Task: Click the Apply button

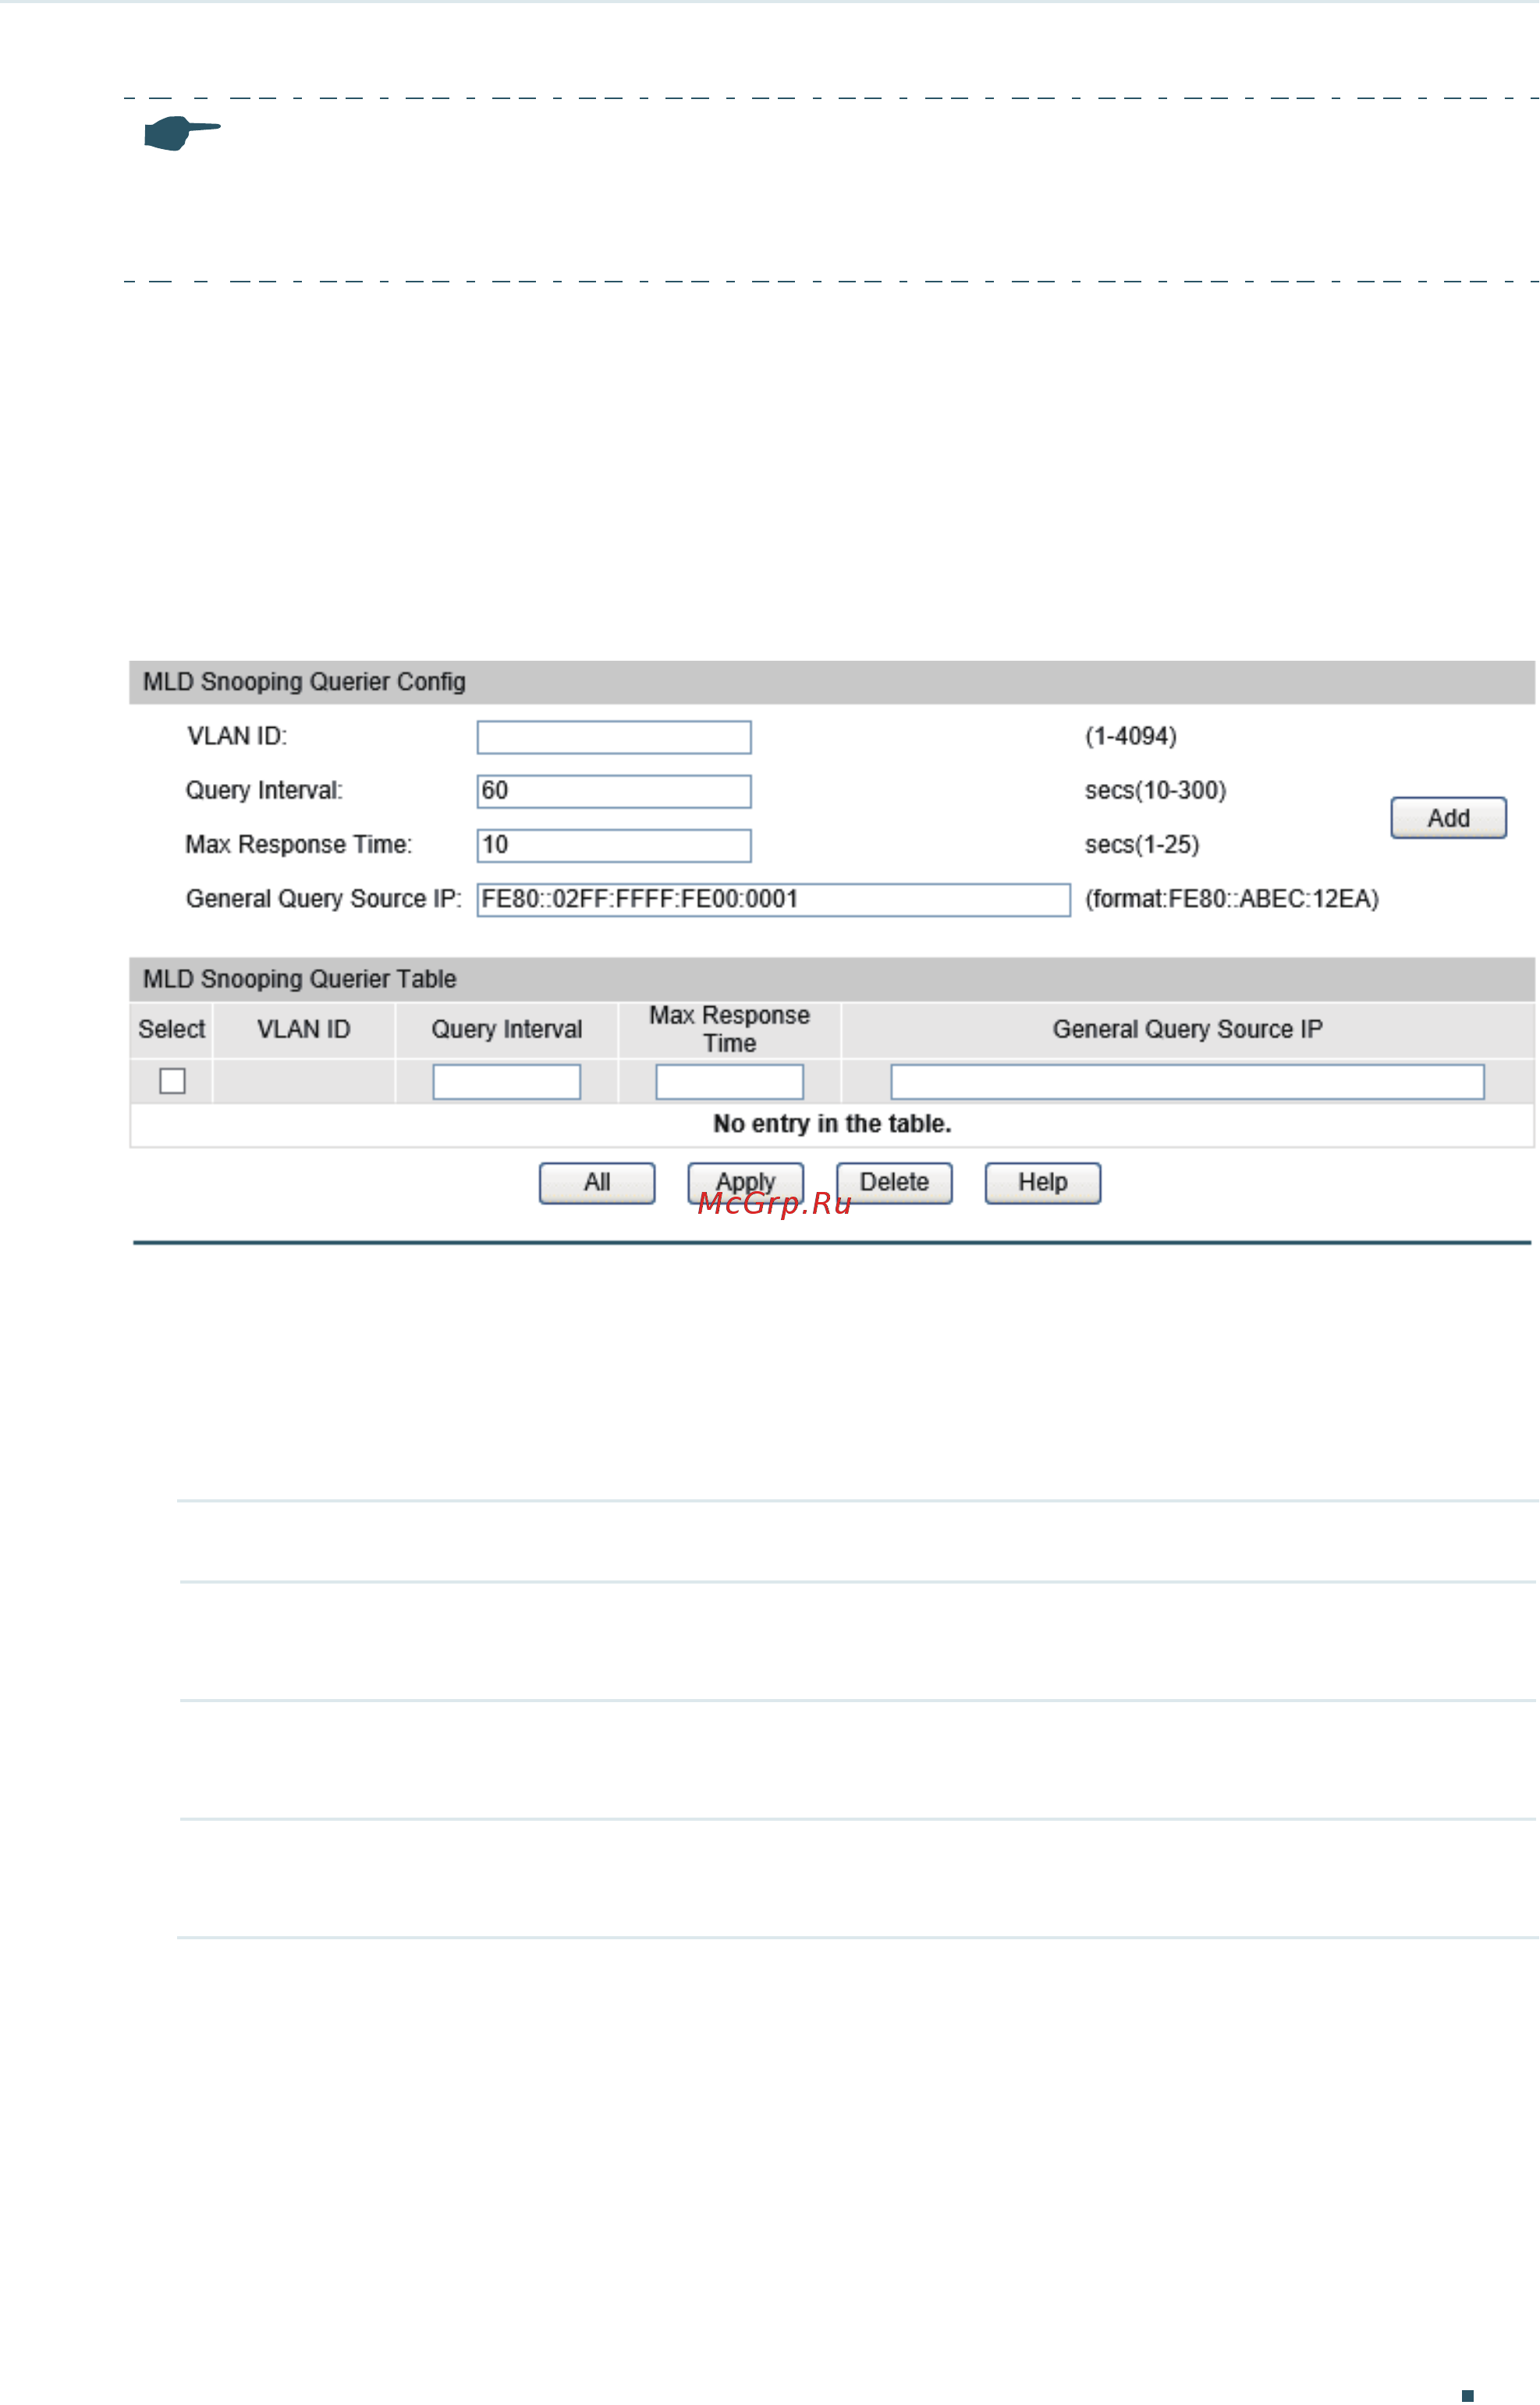Action: (x=746, y=1184)
